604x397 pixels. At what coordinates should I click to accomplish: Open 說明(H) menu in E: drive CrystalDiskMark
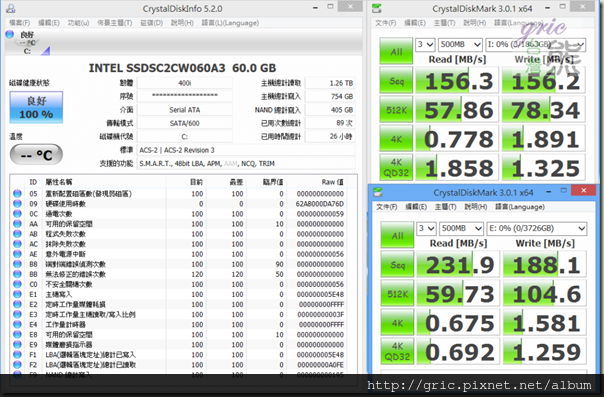coord(476,207)
